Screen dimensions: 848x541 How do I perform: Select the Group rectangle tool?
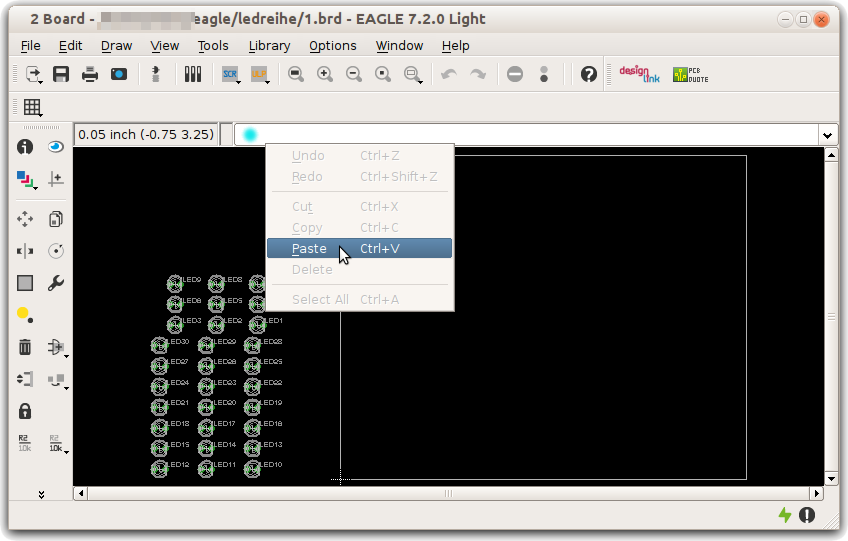pyautogui.click(x=25, y=283)
